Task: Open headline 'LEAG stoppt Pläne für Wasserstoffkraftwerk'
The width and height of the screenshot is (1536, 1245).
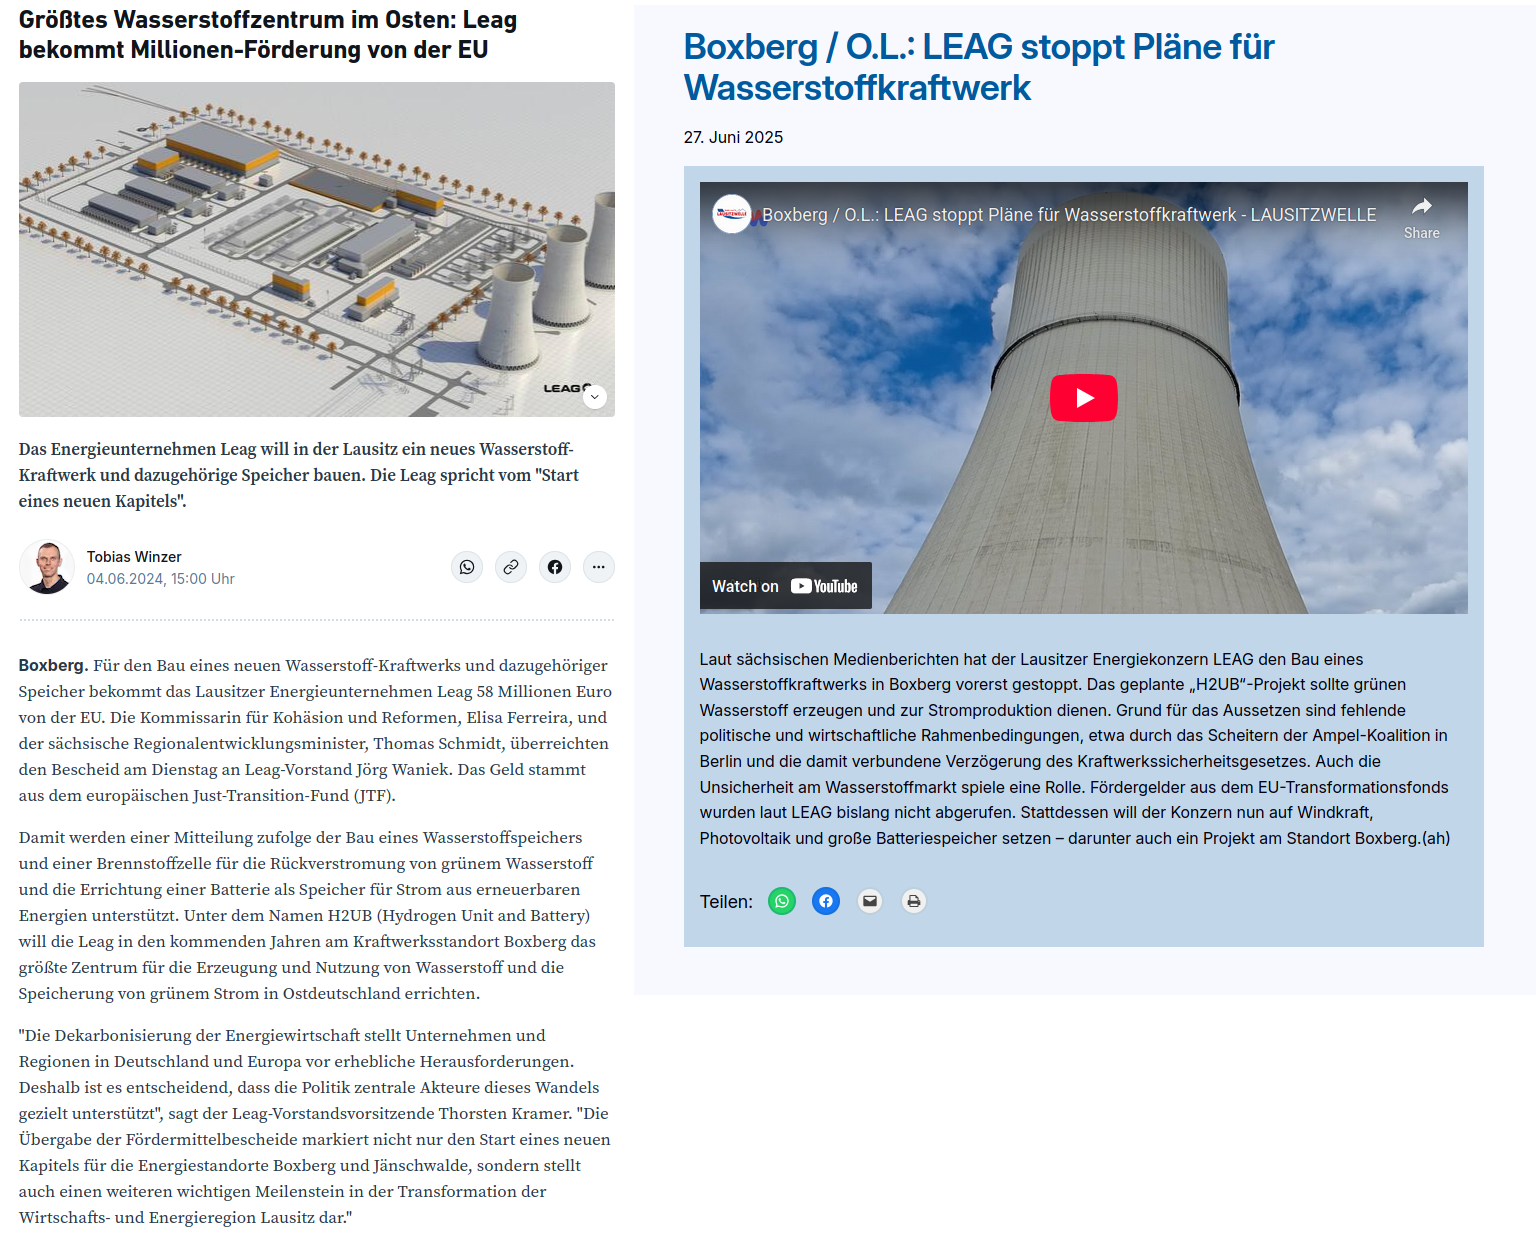Action: (x=978, y=67)
